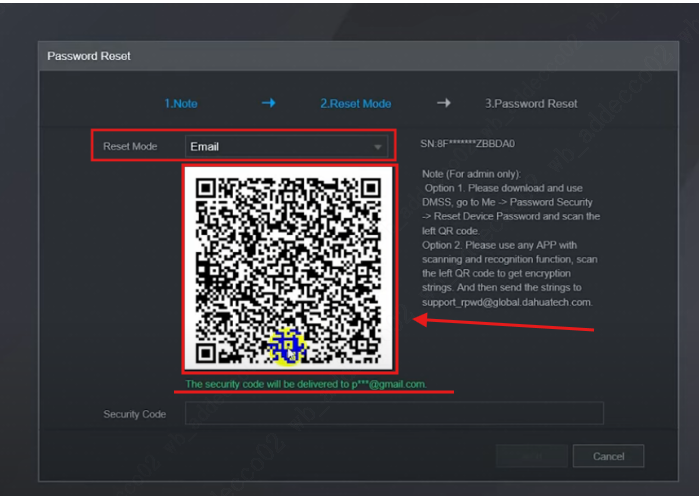The width and height of the screenshot is (699, 496).
Task: Click the QR code's top-left finder square
Action: tap(206, 189)
